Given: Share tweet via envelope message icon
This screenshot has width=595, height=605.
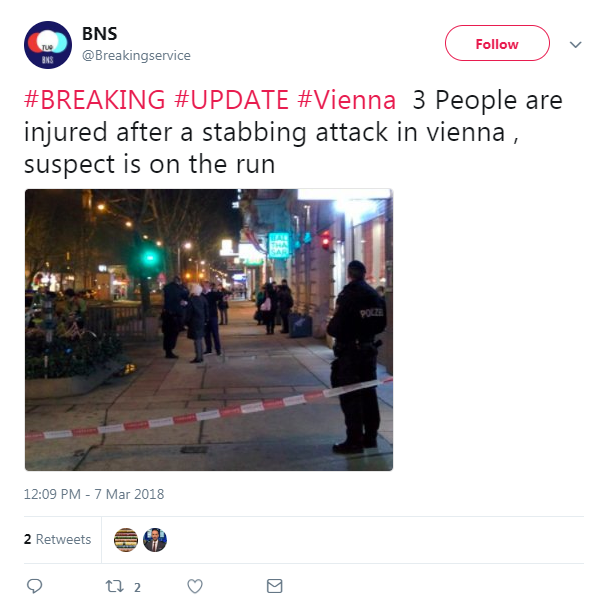Looking at the screenshot, I should click(275, 586).
